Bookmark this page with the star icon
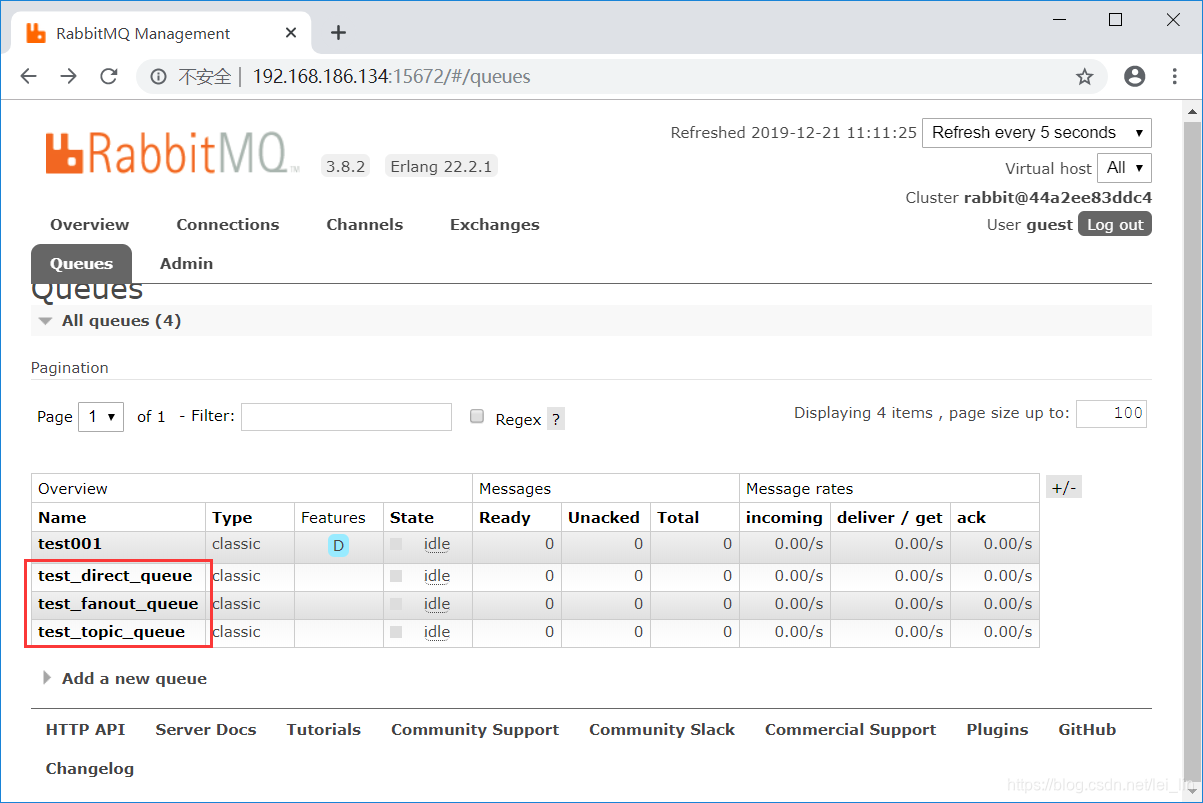The image size is (1203, 803). (x=1084, y=77)
